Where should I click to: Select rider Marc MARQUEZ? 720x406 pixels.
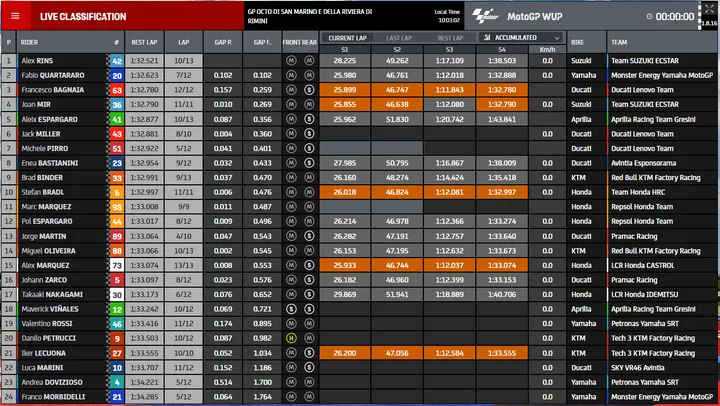tap(46, 207)
